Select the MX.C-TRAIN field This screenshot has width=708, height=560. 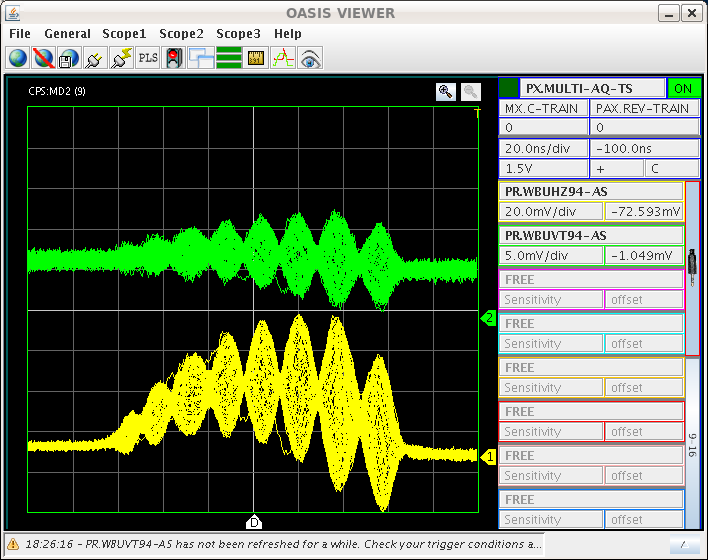544,109
